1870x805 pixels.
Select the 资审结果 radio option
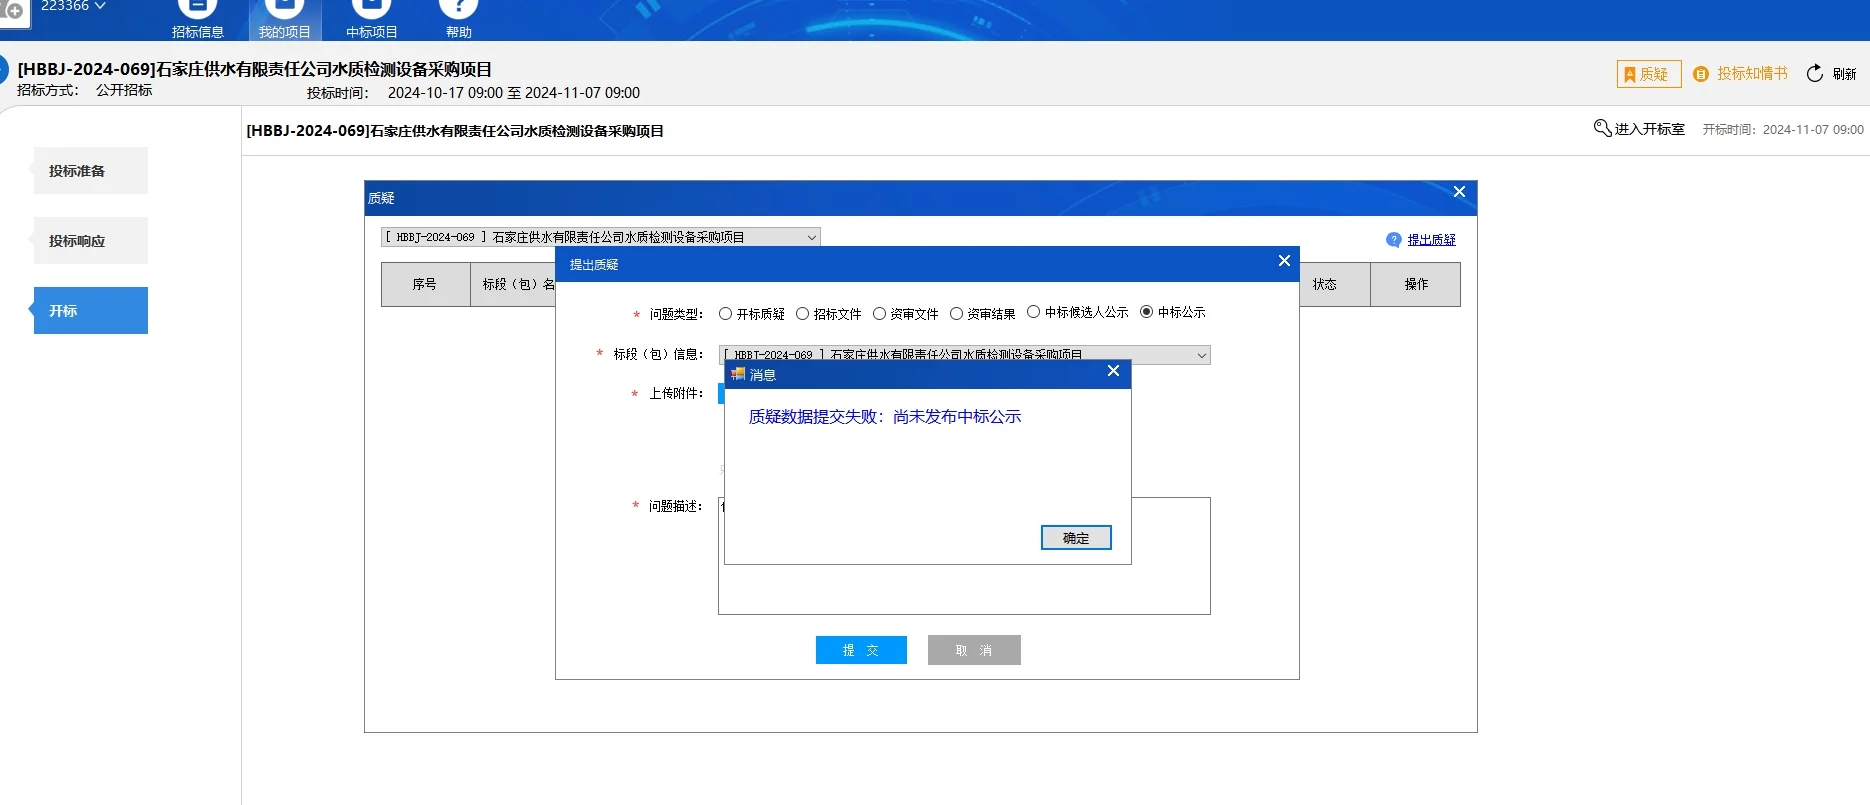point(956,314)
